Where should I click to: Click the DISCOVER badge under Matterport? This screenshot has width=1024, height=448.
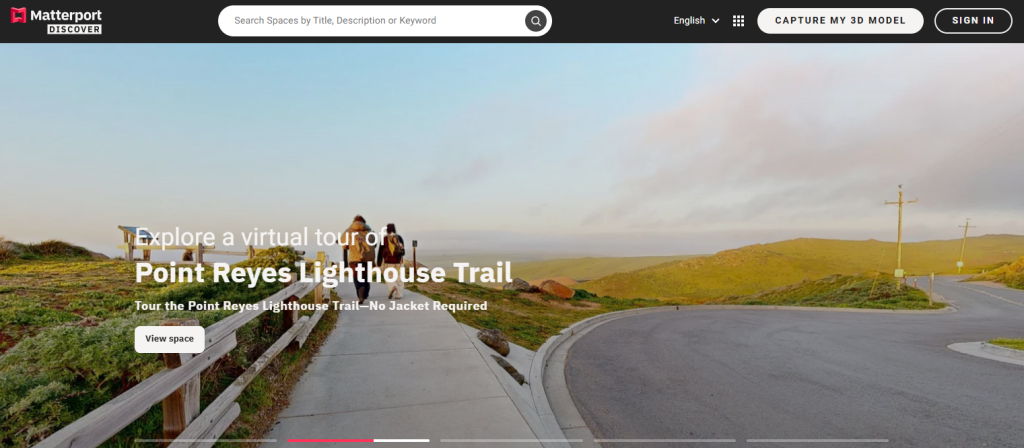point(74,29)
